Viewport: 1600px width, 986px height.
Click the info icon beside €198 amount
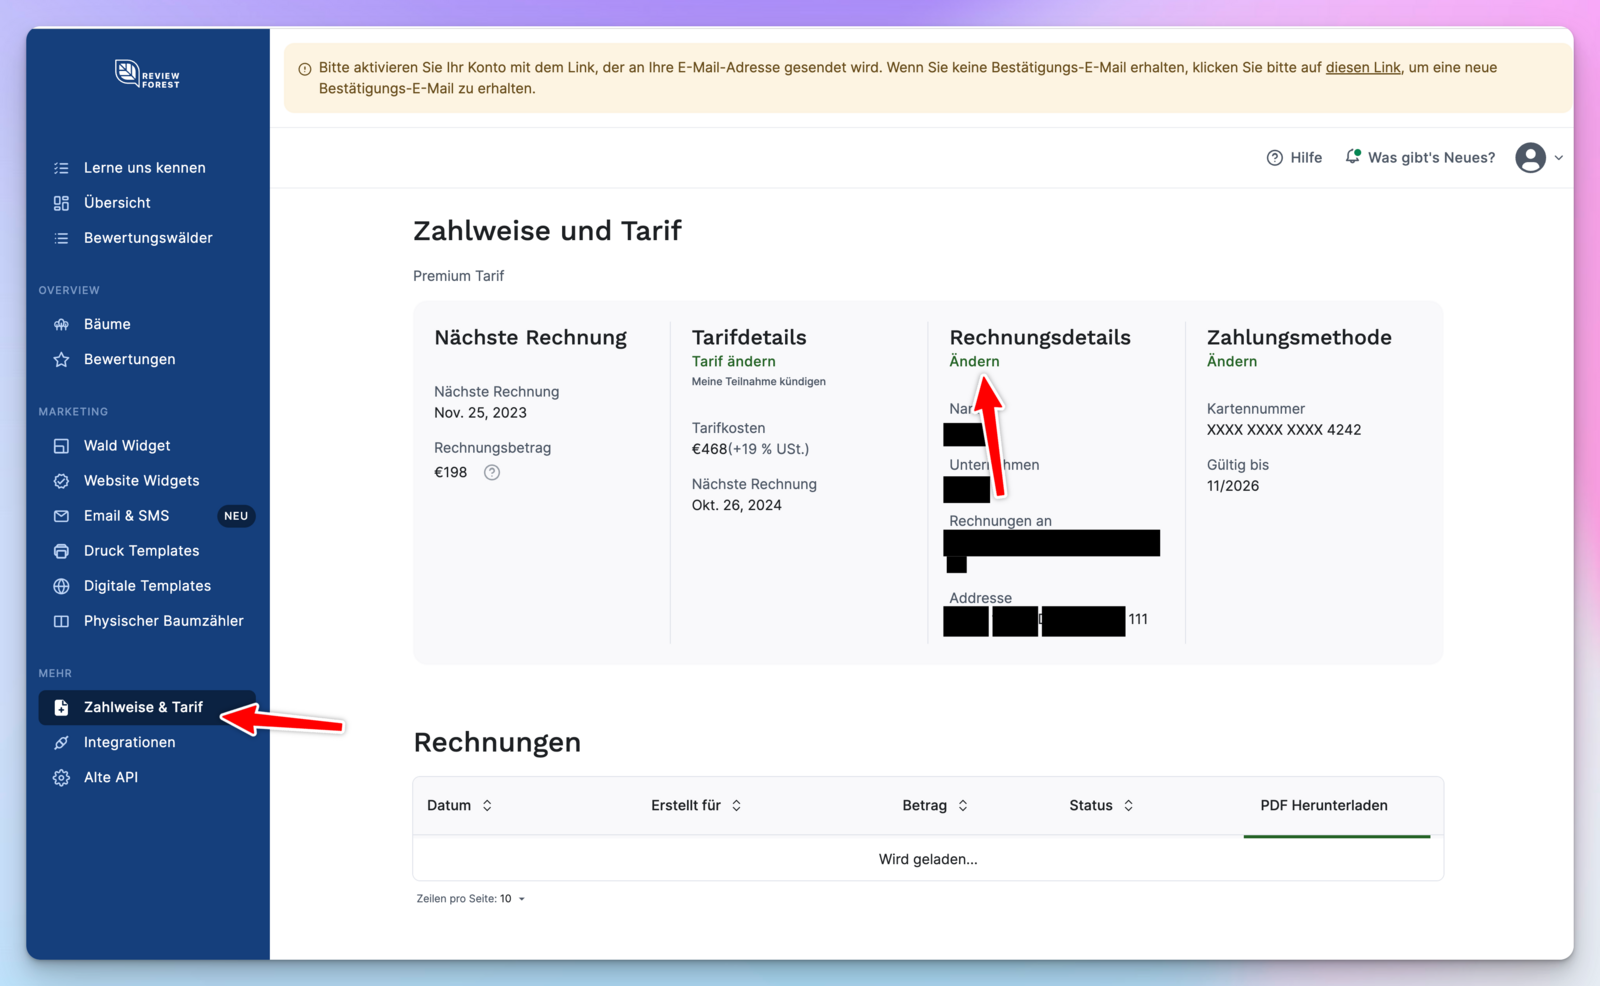click(492, 473)
